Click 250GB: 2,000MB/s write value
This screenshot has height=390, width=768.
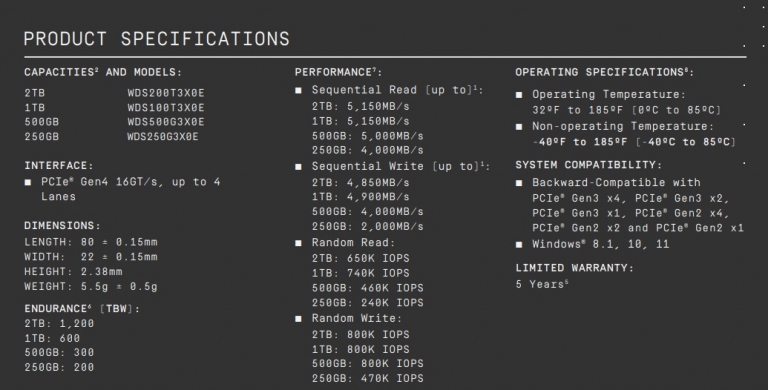pos(368,226)
